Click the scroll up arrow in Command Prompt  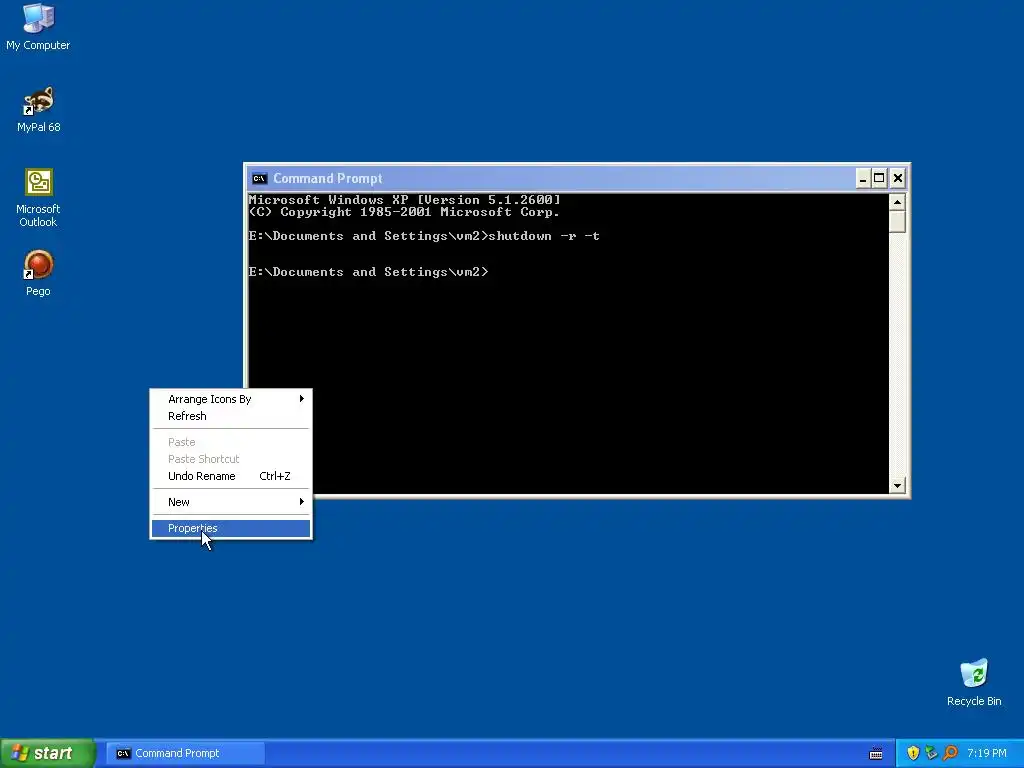click(x=897, y=202)
